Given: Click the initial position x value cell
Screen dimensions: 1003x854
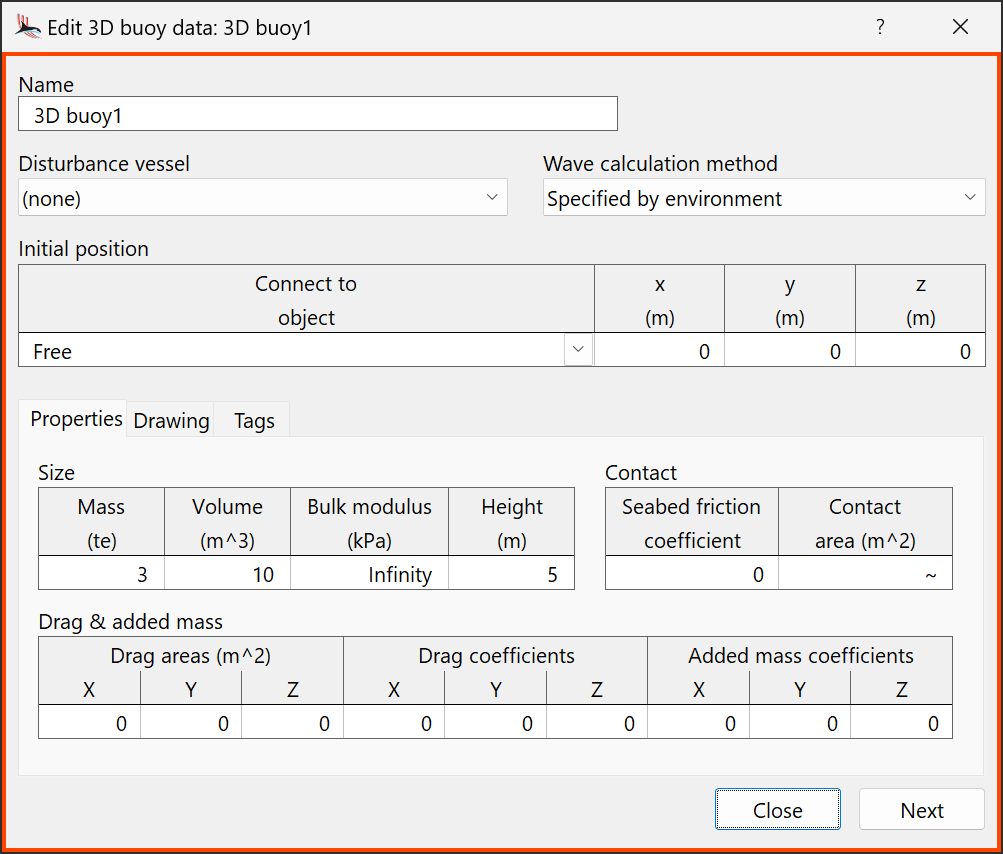Looking at the screenshot, I should [659, 351].
